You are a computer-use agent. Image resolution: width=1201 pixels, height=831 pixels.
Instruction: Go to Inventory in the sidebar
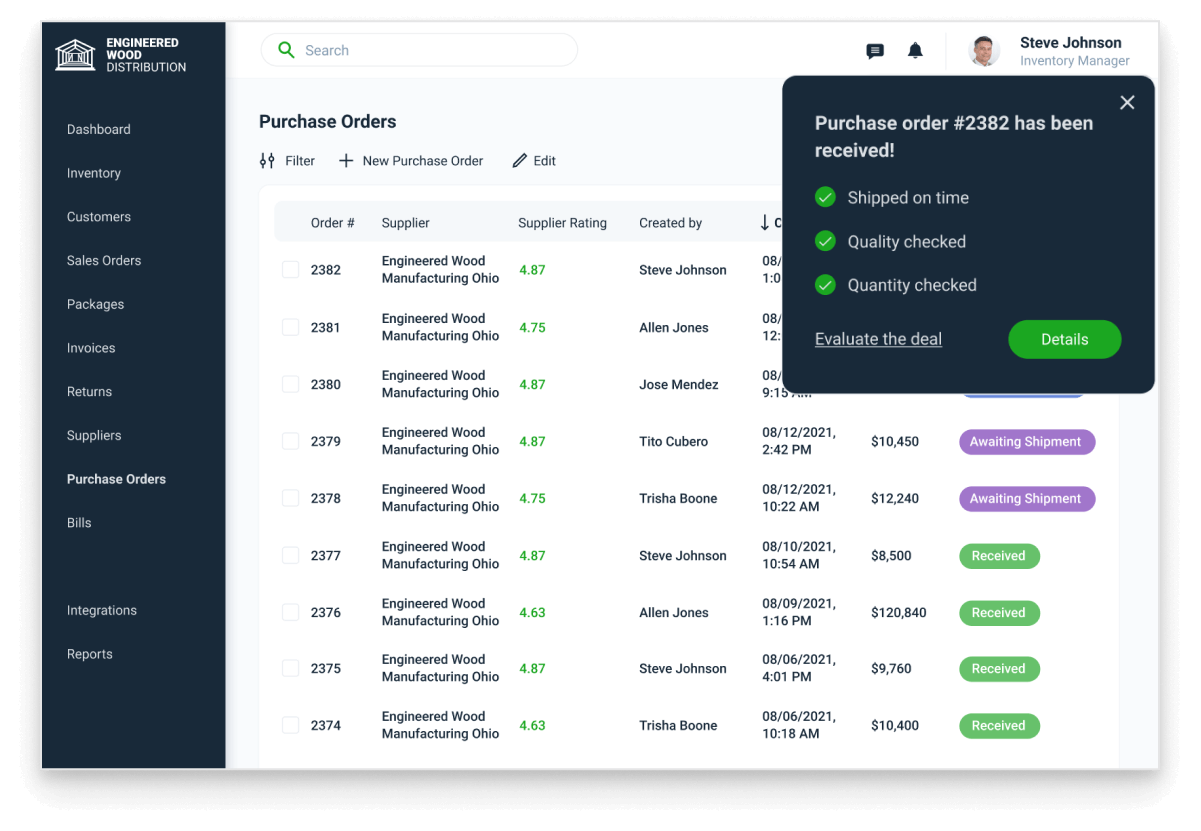pyautogui.click(x=94, y=173)
